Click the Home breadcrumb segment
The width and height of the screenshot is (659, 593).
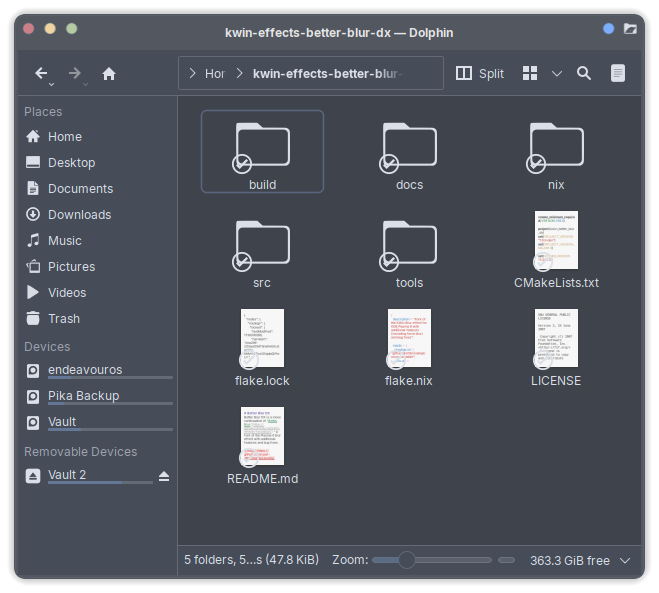[215, 74]
